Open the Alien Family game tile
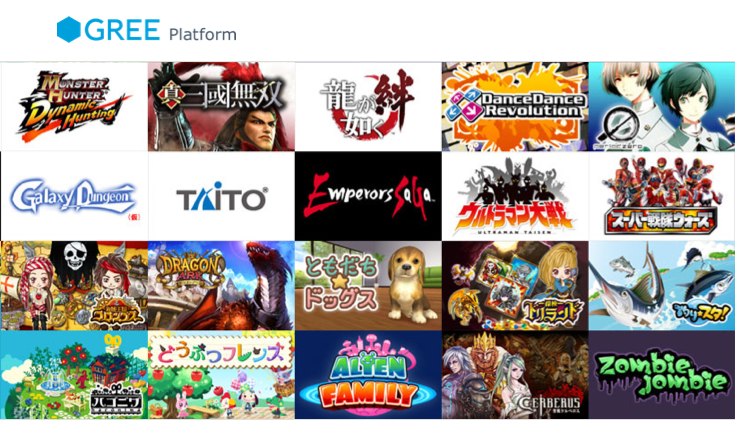This screenshot has width=735, height=421. click(x=368, y=375)
